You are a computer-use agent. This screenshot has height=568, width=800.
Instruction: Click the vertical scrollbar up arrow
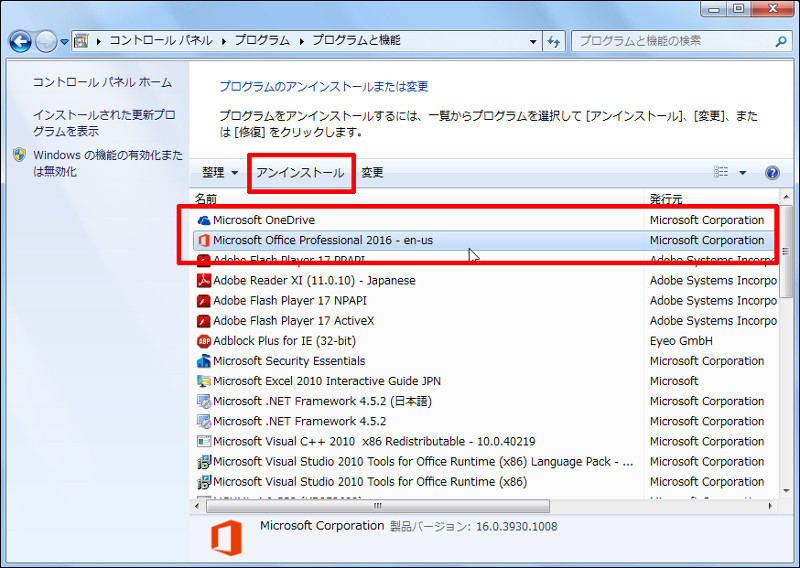tap(786, 196)
